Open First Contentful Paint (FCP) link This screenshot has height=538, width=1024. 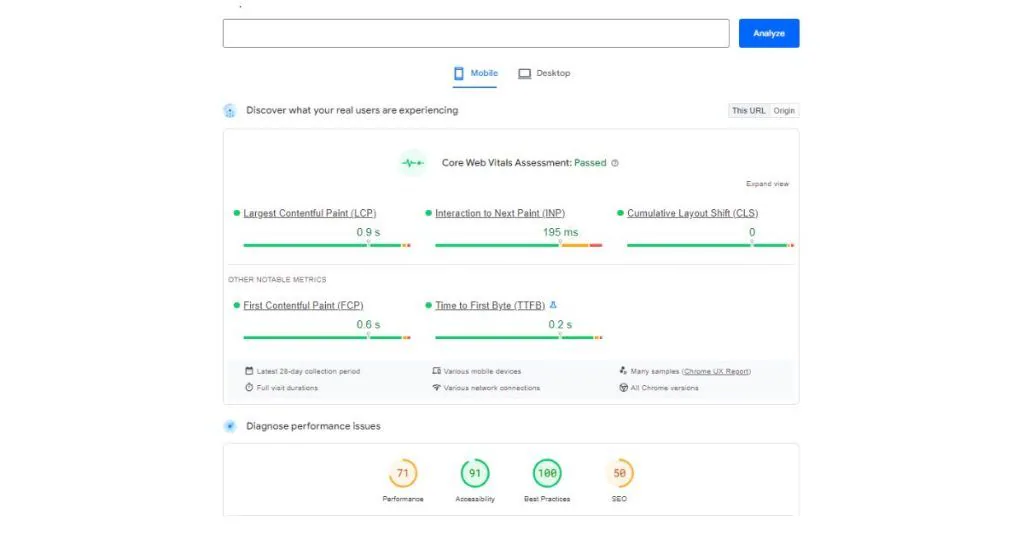click(303, 305)
